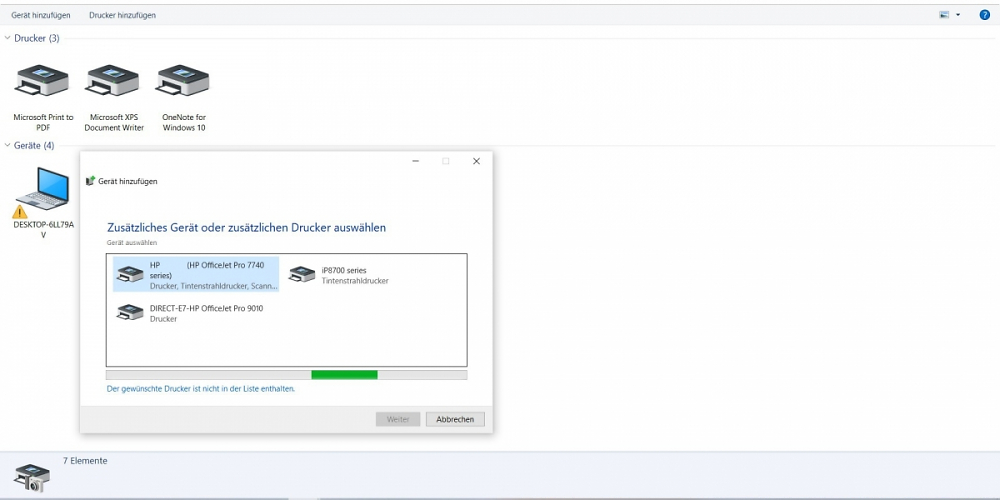
Task: Select the 'iP8700 series' device name text
Action: point(344,270)
